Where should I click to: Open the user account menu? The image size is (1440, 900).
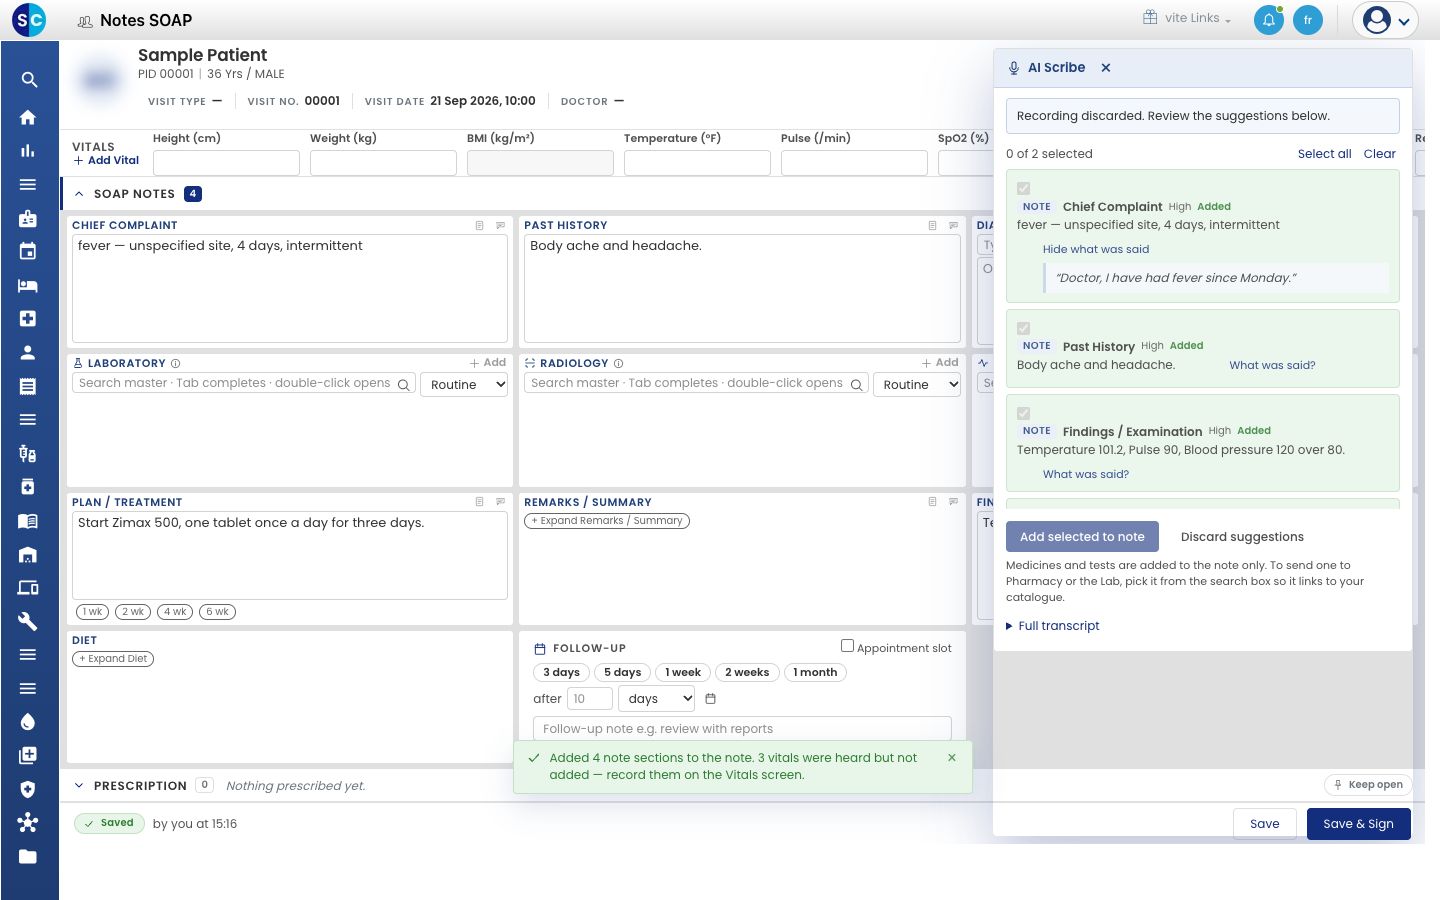click(x=1386, y=20)
